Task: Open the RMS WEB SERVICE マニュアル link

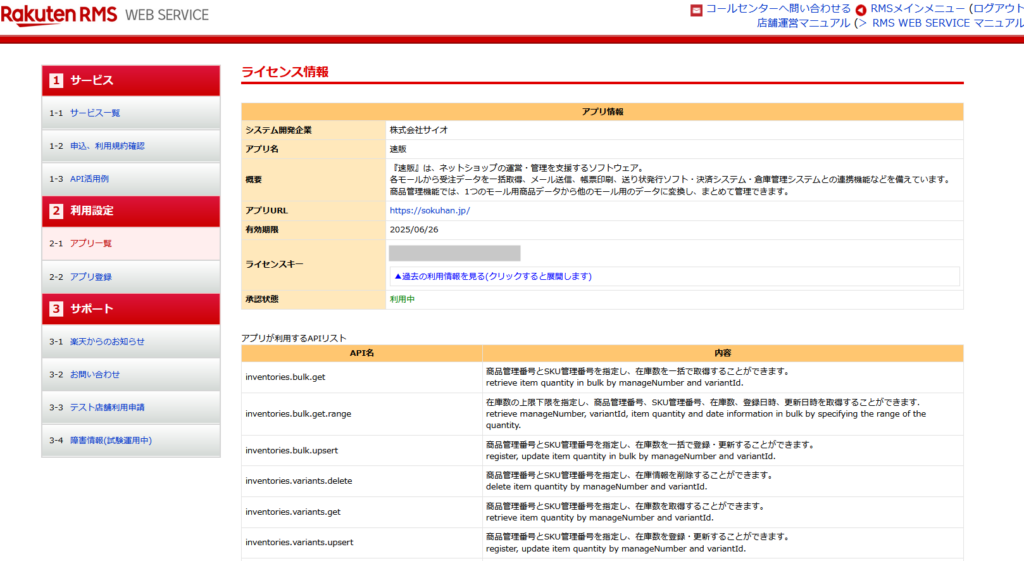Action: [947, 23]
